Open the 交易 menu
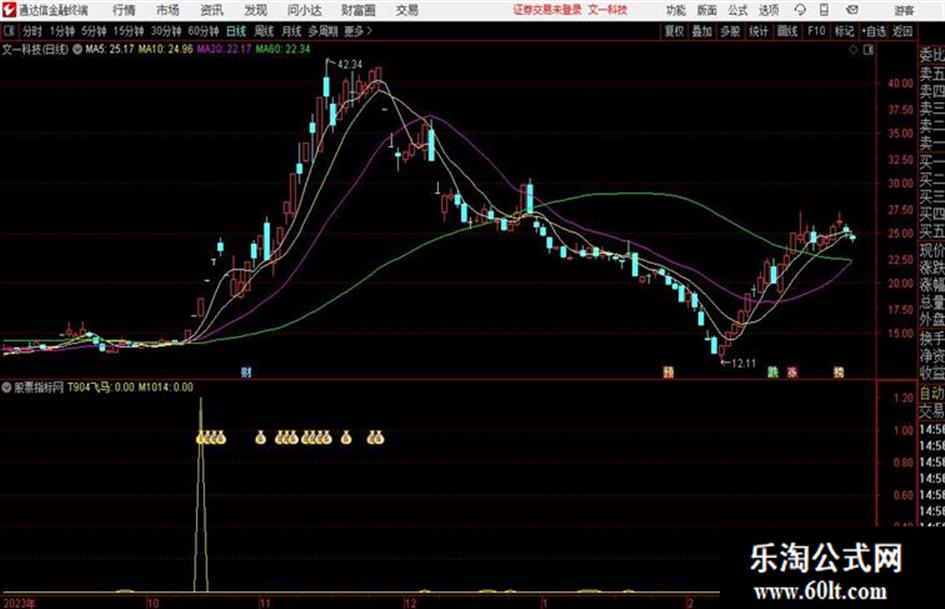The height and width of the screenshot is (609, 945). coord(407,10)
